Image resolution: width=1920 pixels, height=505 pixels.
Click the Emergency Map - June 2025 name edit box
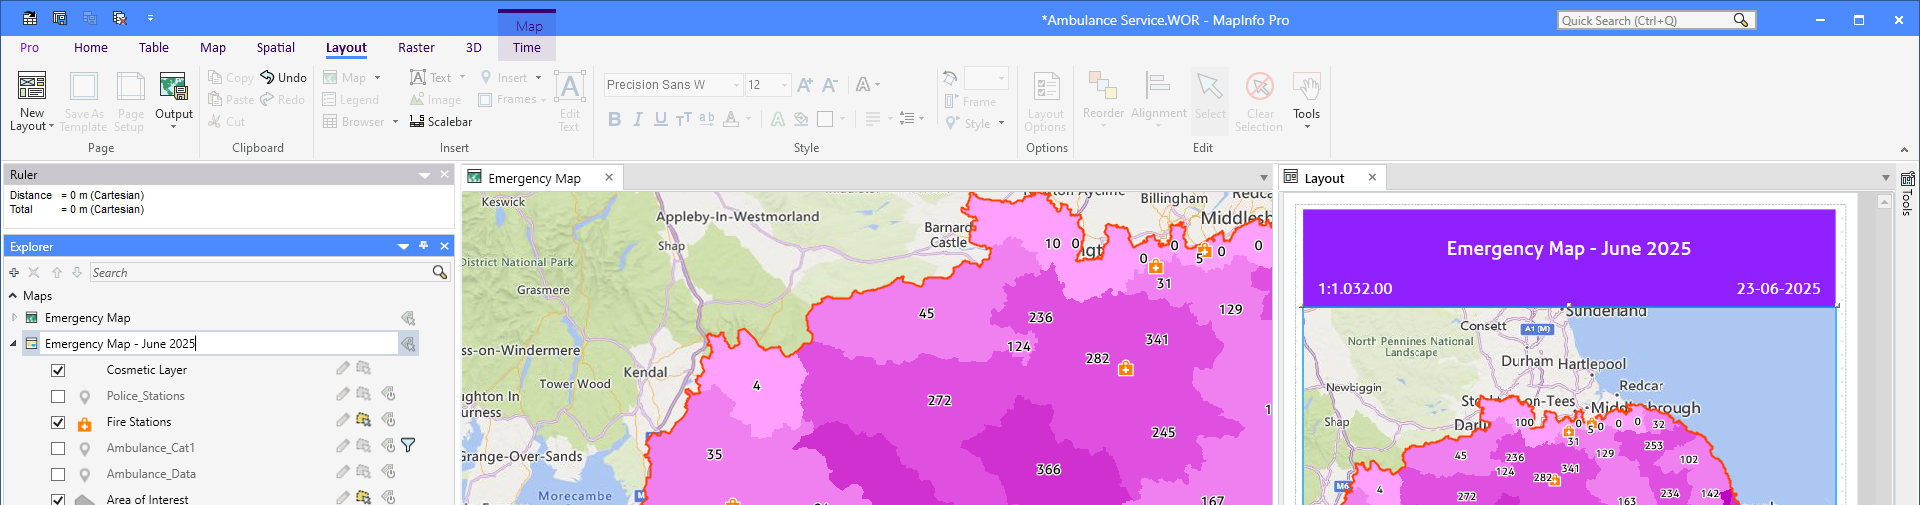(x=218, y=344)
